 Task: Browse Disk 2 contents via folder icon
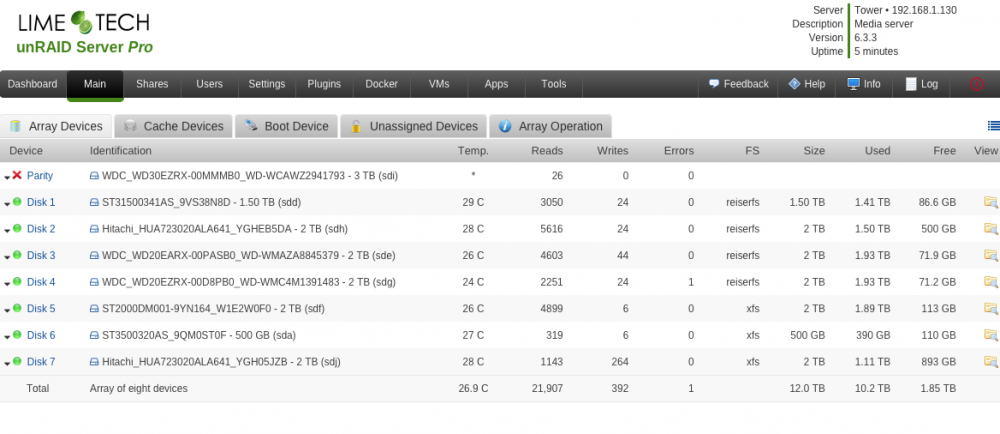pyautogui.click(x=990, y=229)
